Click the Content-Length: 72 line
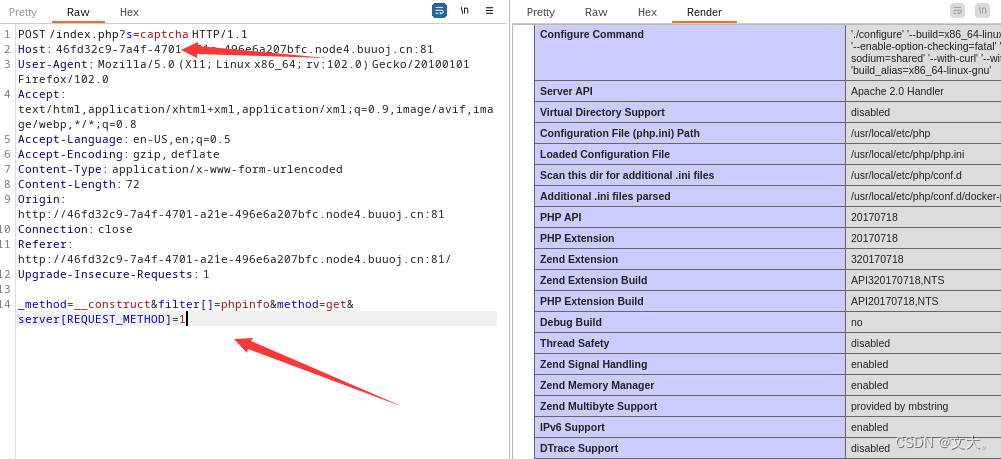This screenshot has width=1001, height=459. point(79,184)
